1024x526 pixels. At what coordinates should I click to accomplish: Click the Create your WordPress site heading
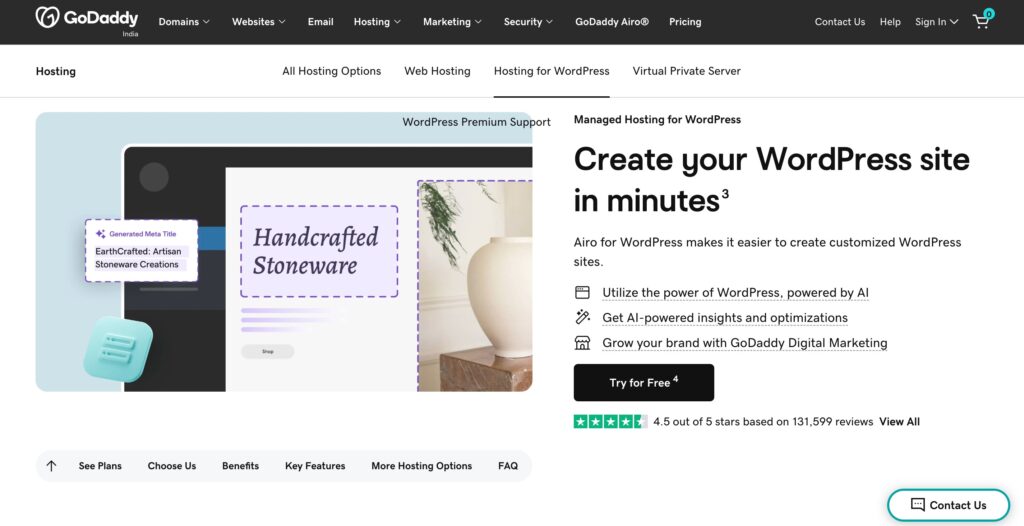point(772,179)
